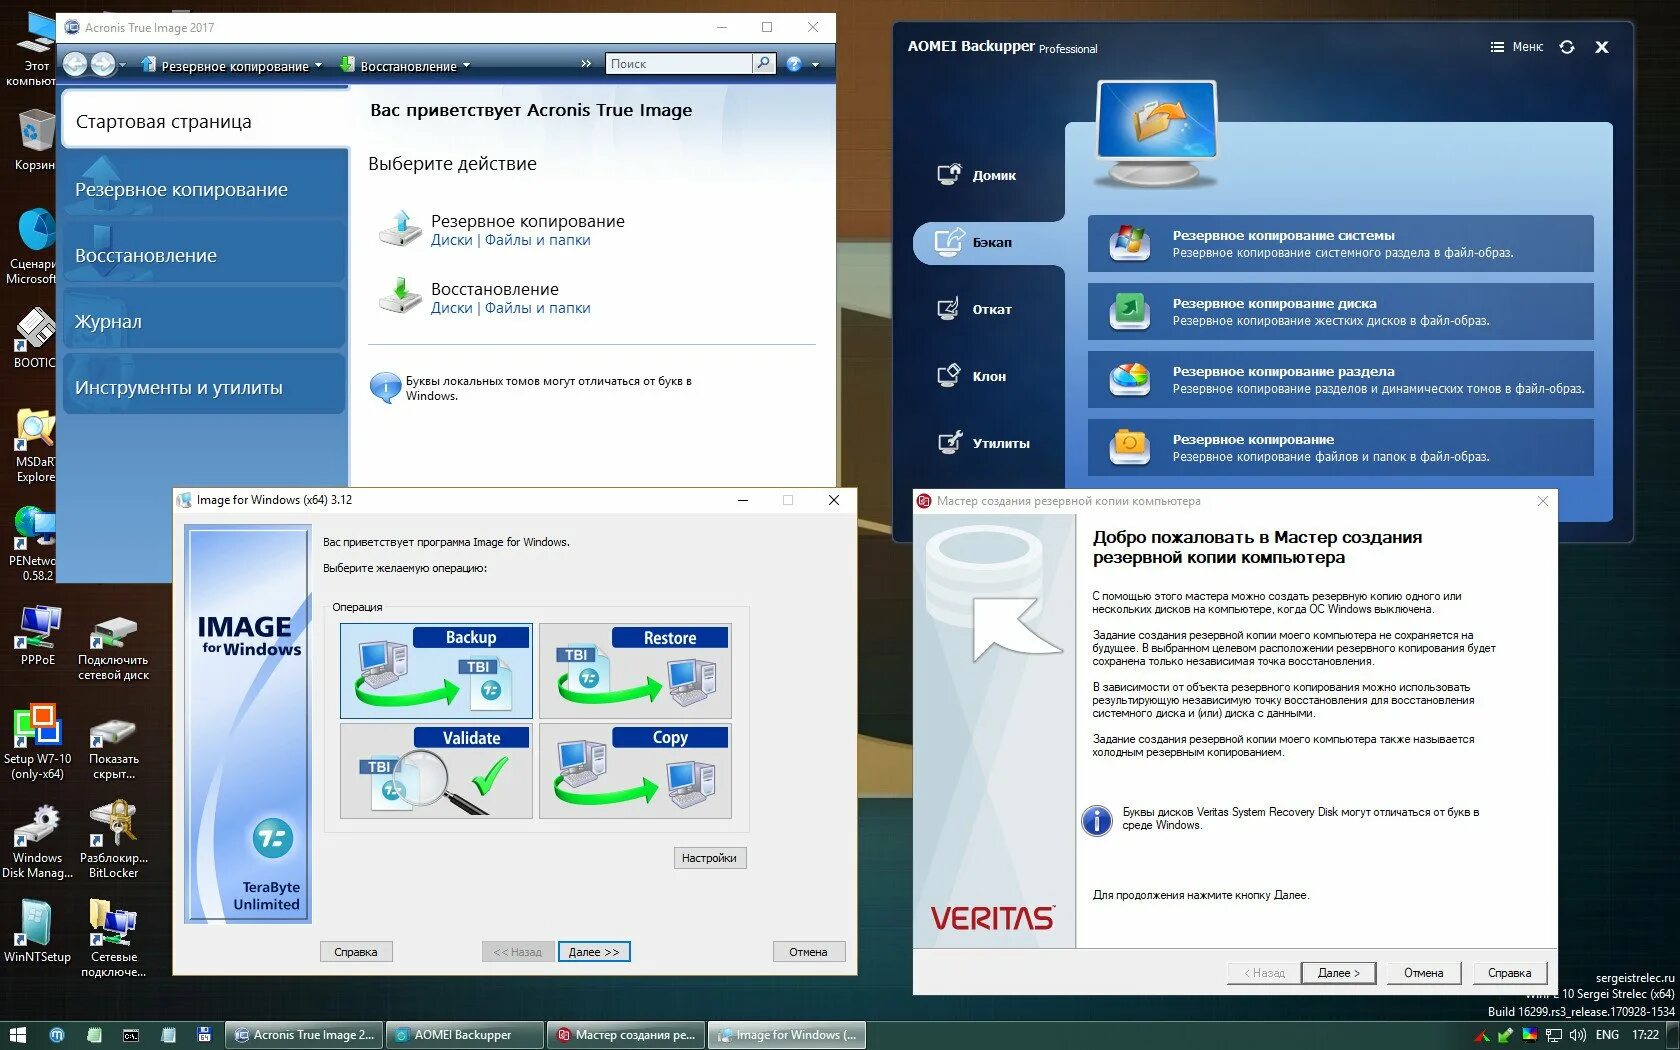
Task: Switch to Acronis True Image taskbar button
Action: [x=304, y=1035]
